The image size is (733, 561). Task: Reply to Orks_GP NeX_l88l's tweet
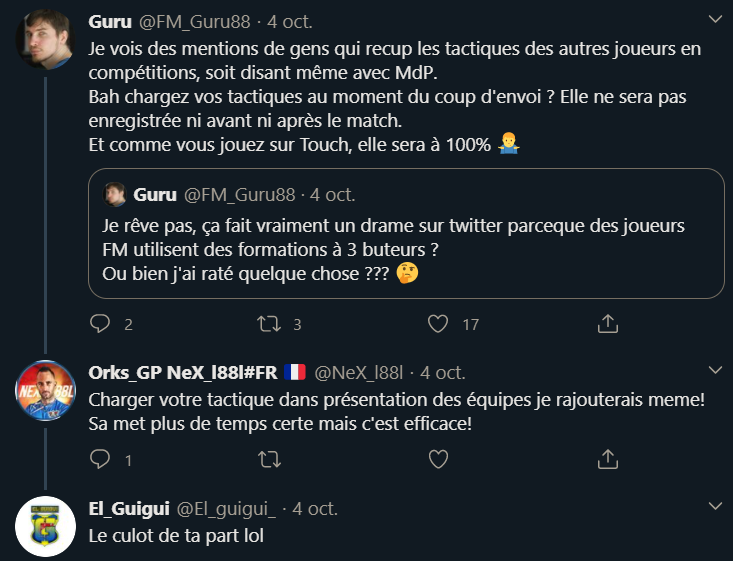coord(100,459)
